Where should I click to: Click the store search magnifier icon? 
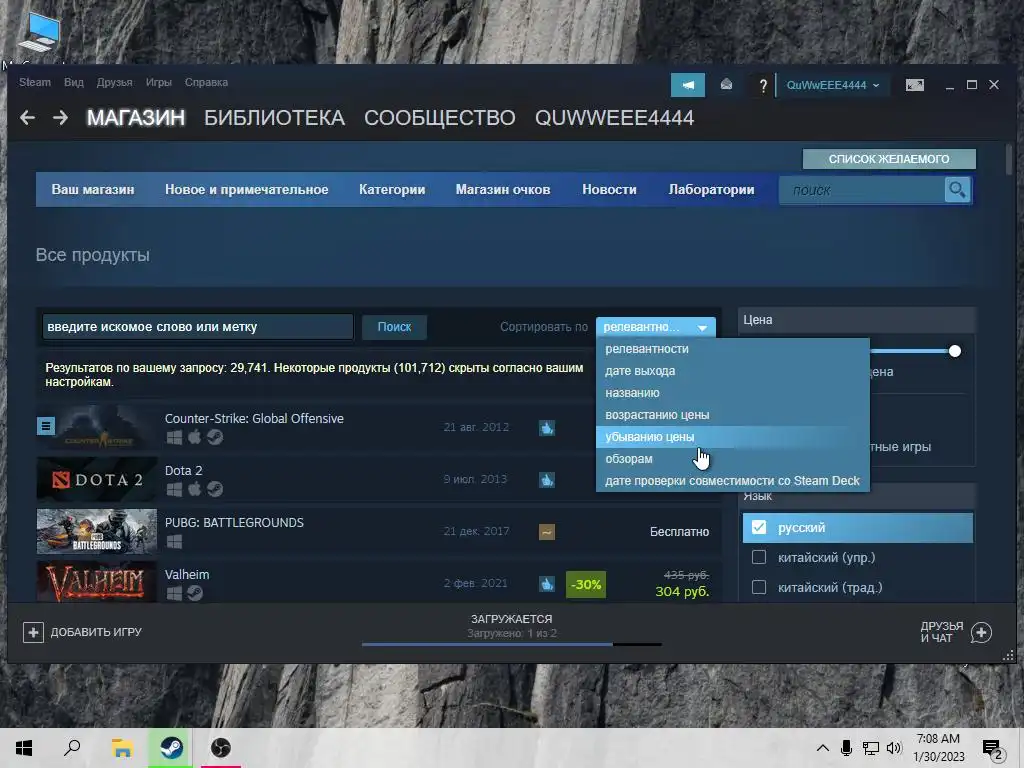(957, 190)
